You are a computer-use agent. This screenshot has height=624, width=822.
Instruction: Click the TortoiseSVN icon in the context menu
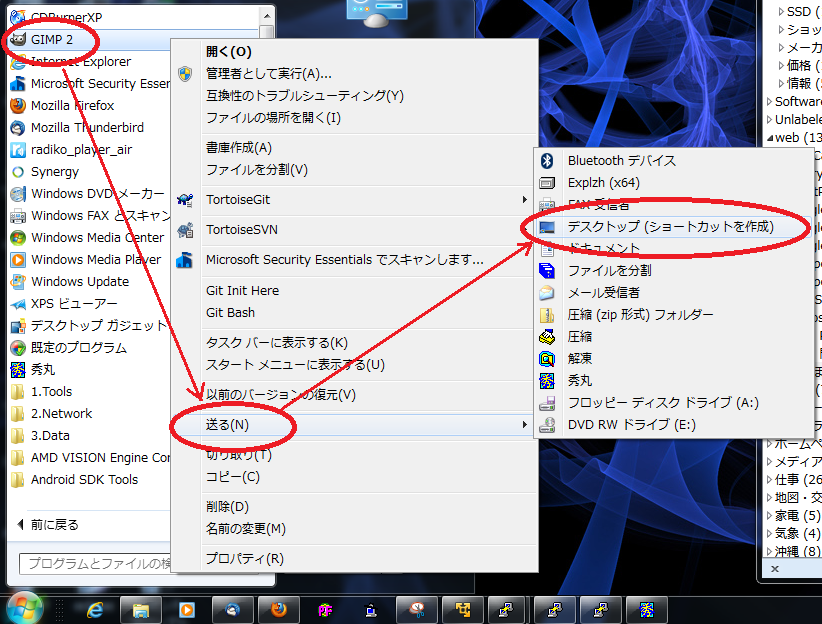coord(185,230)
